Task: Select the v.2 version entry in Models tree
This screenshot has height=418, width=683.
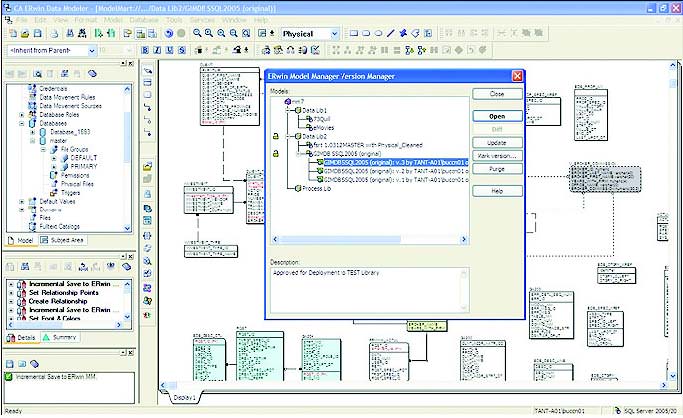Action: point(396,171)
